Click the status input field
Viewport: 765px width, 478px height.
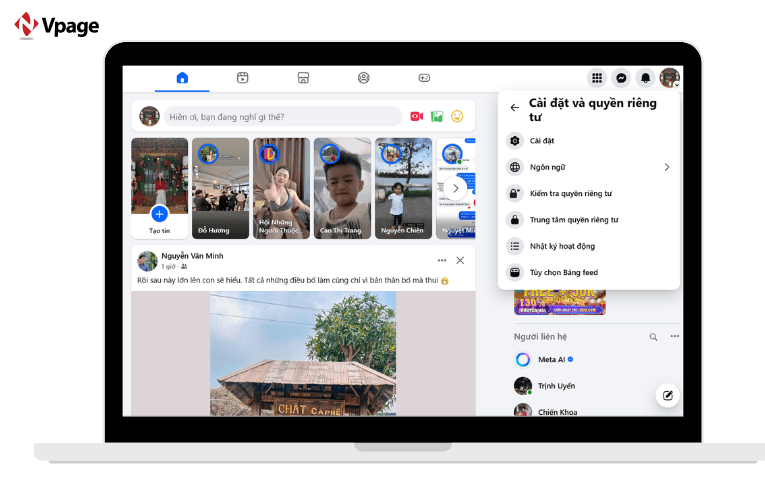282,116
